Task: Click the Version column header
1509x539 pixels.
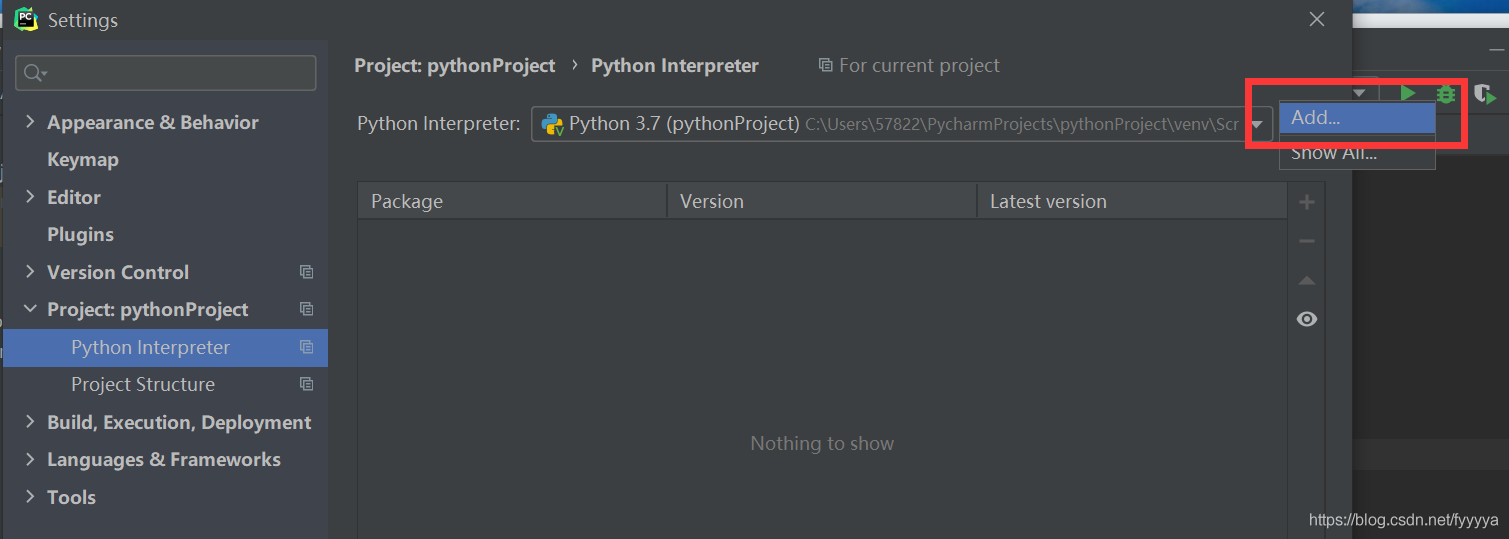Action: point(822,201)
